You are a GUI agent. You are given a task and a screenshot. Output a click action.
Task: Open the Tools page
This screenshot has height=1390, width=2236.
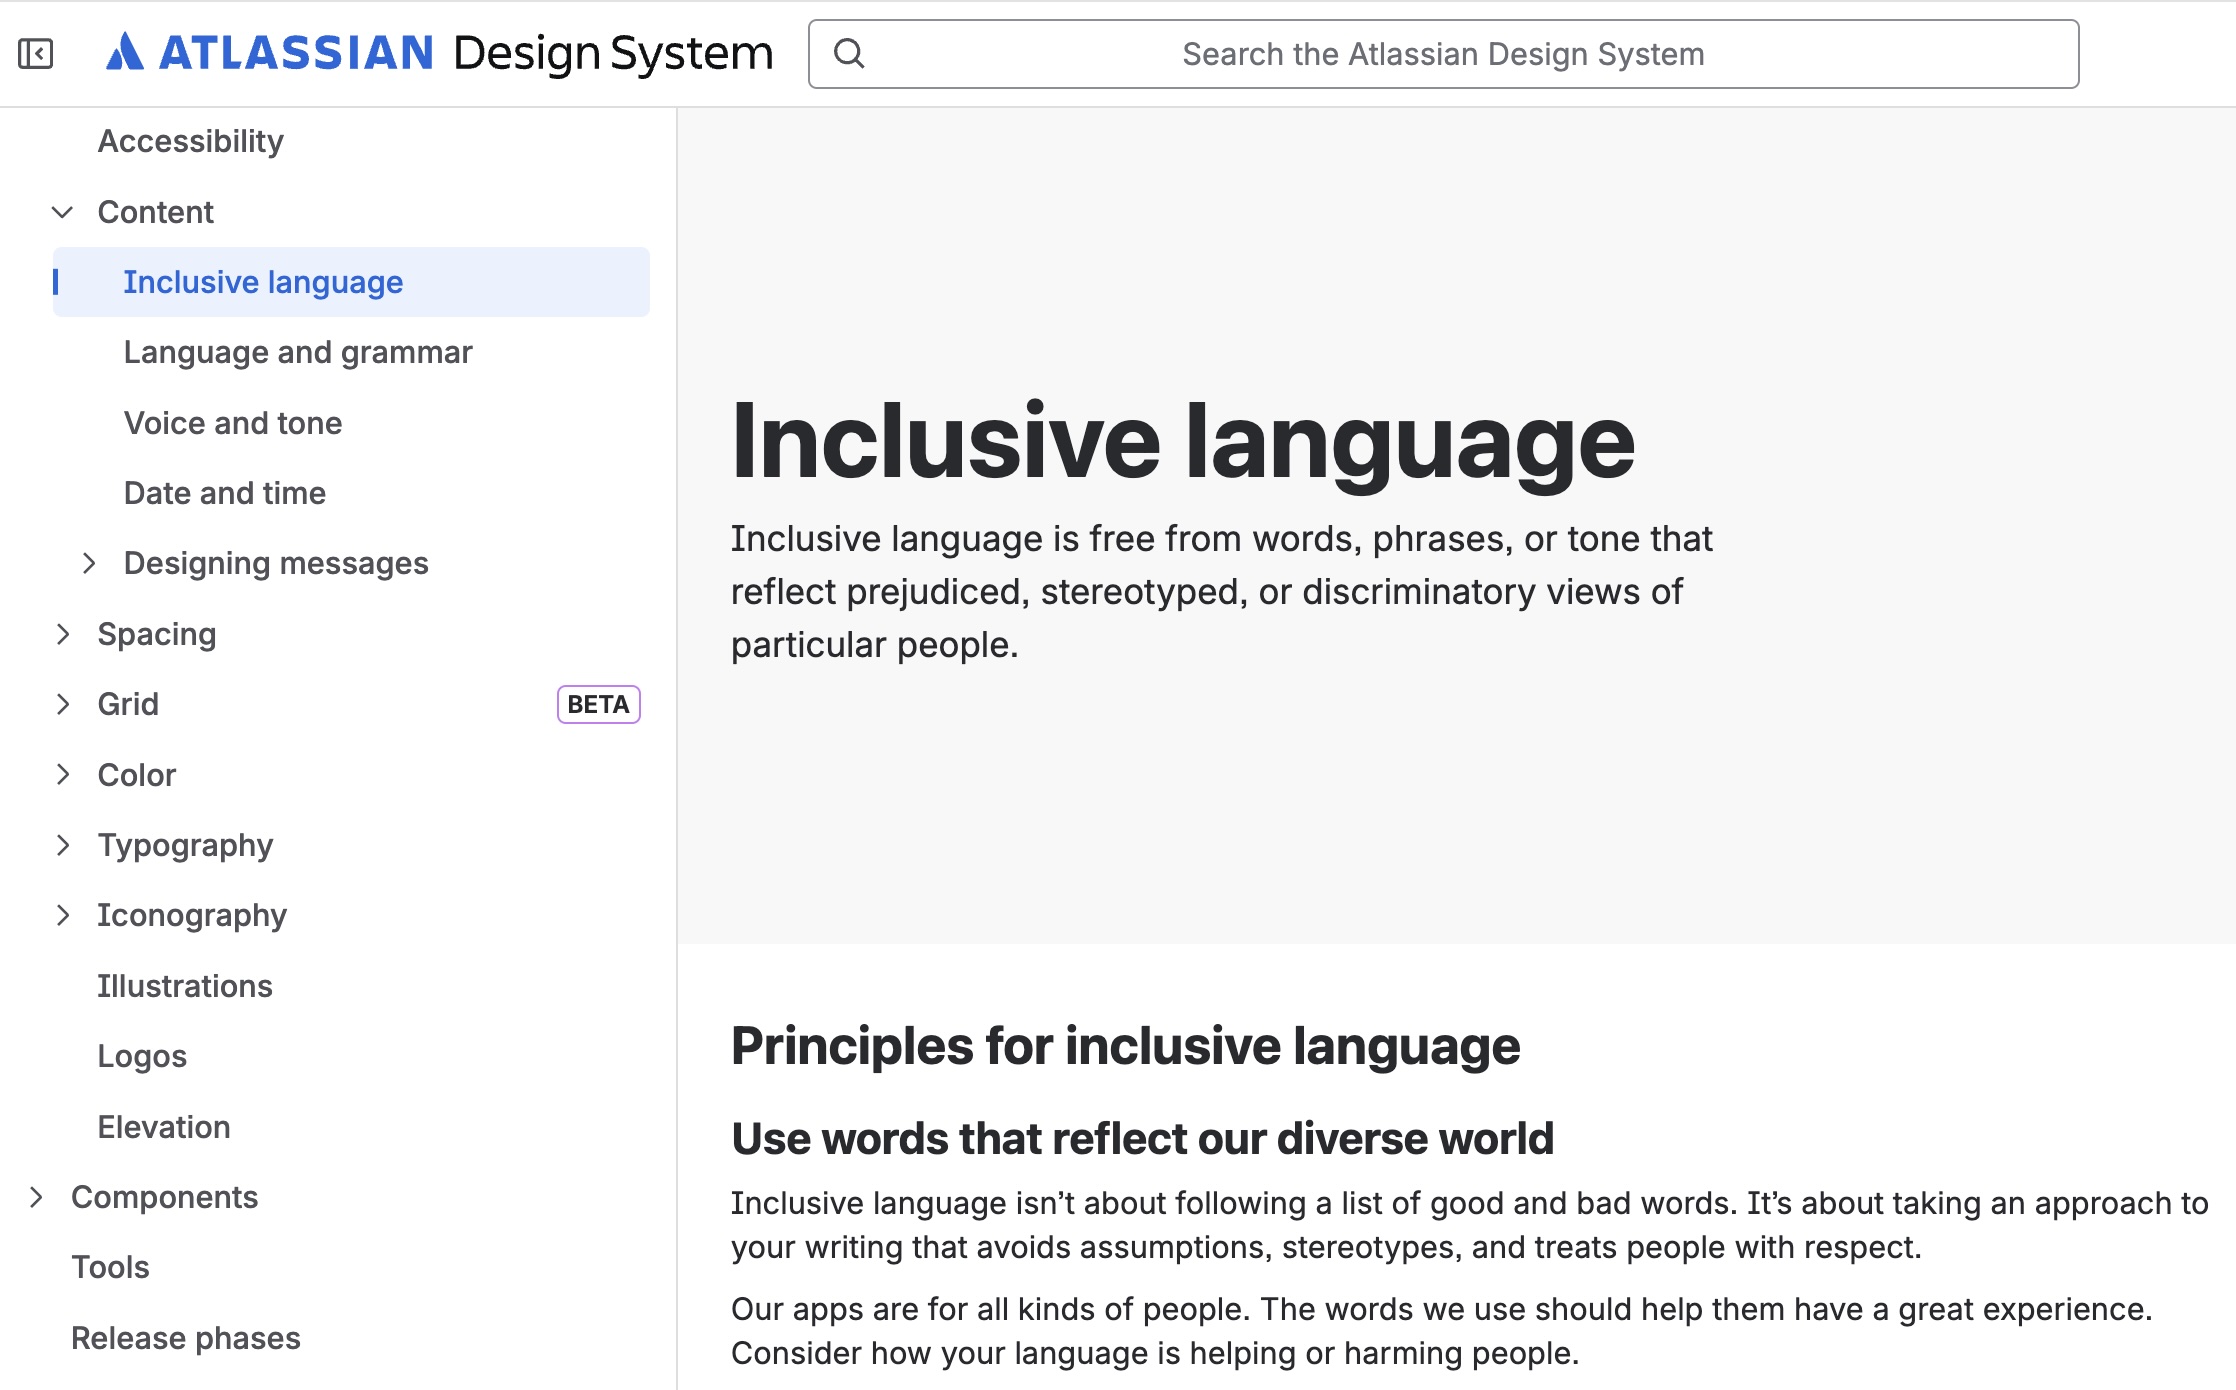[110, 1267]
